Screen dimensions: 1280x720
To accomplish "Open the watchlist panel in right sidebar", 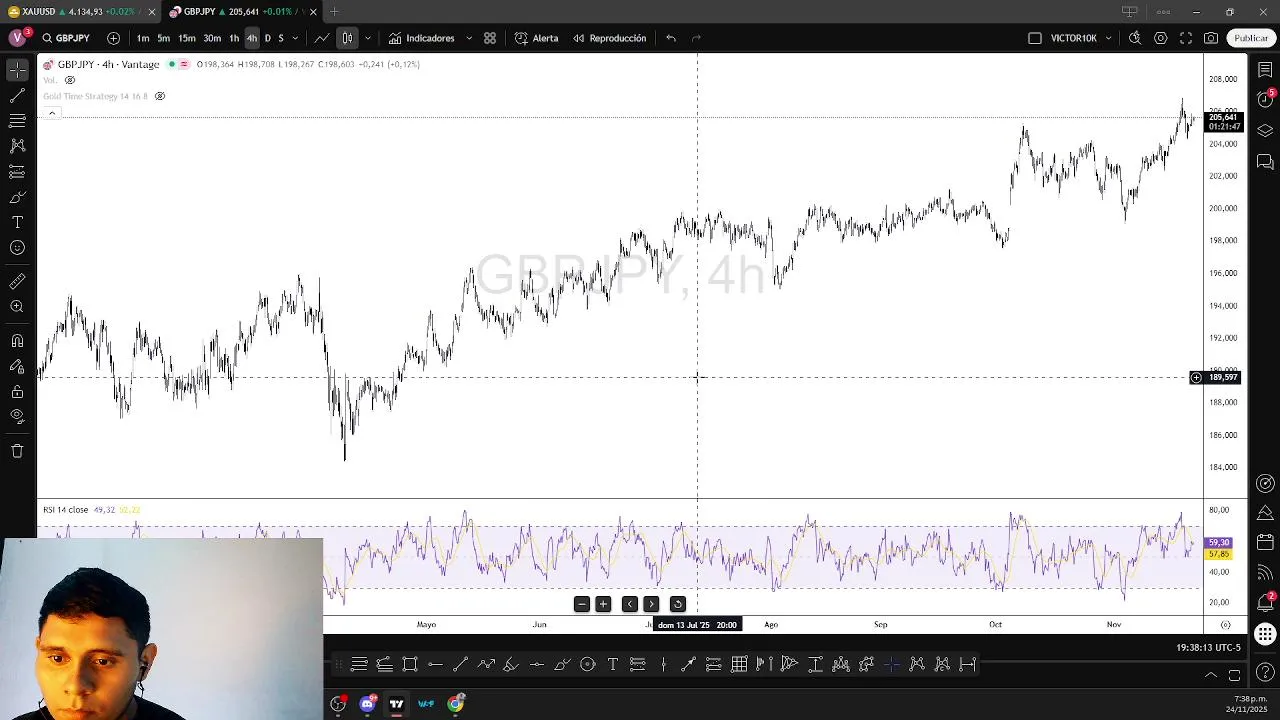I will pyautogui.click(x=1265, y=70).
